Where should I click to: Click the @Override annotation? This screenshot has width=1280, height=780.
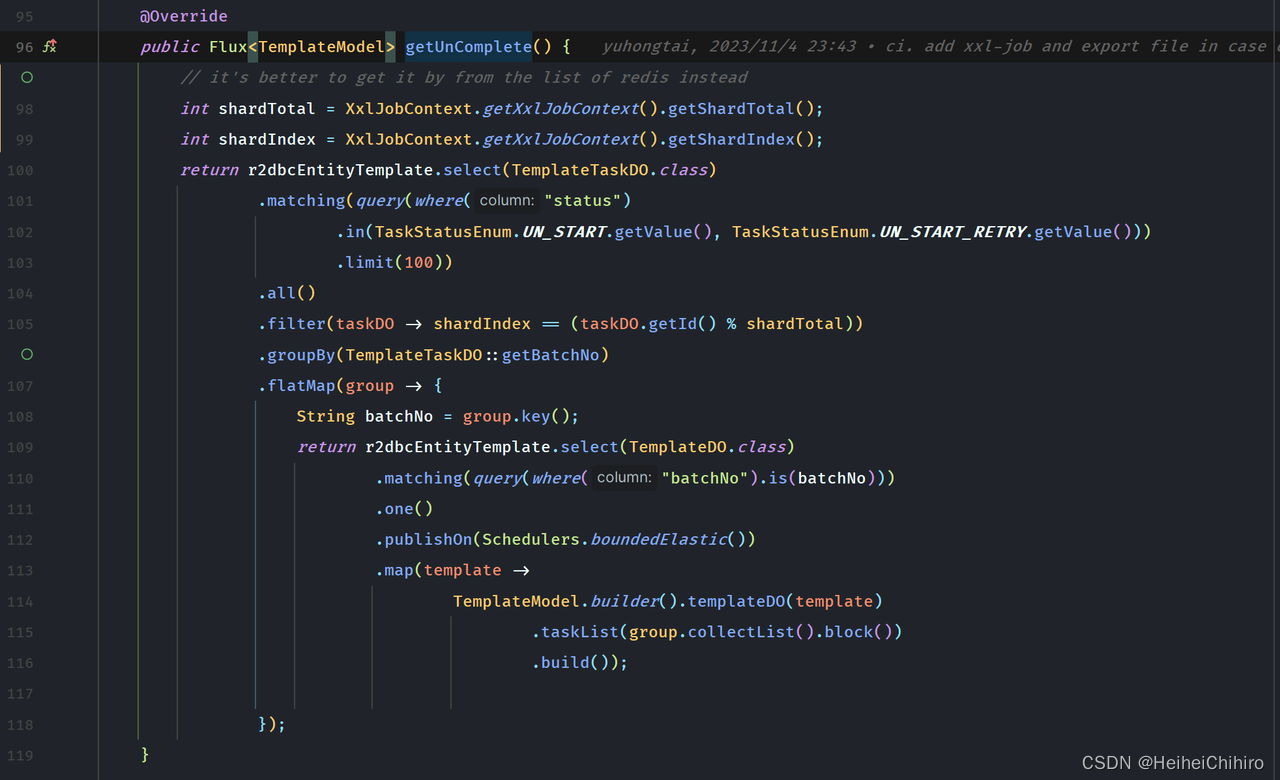pyautogui.click(x=184, y=16)
